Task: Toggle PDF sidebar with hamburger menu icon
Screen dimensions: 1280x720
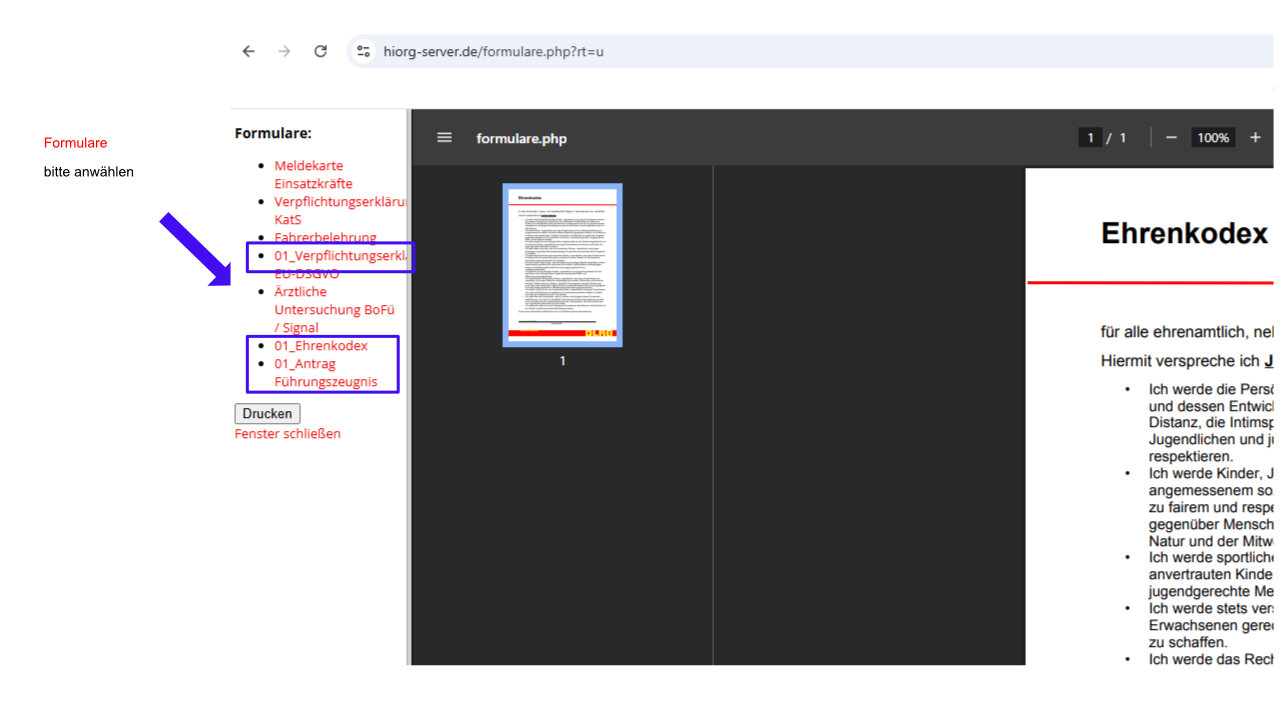Action: pyautogui.click(x=445, y=138)
